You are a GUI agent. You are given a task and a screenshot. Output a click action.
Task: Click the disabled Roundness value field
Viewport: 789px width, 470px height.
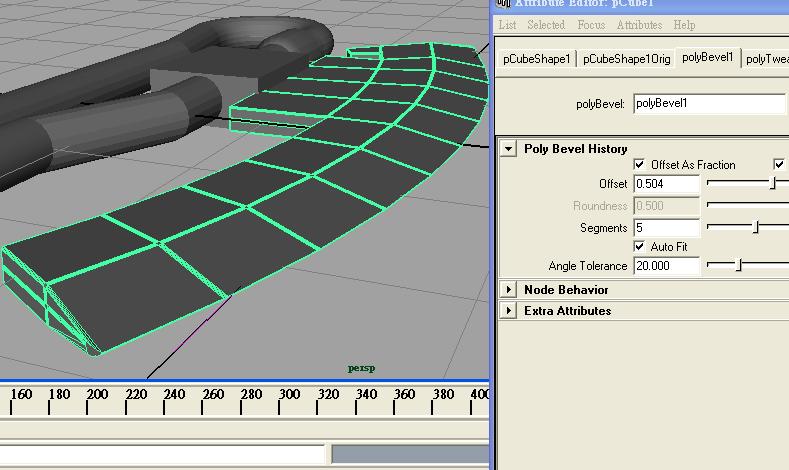point(666,206)
